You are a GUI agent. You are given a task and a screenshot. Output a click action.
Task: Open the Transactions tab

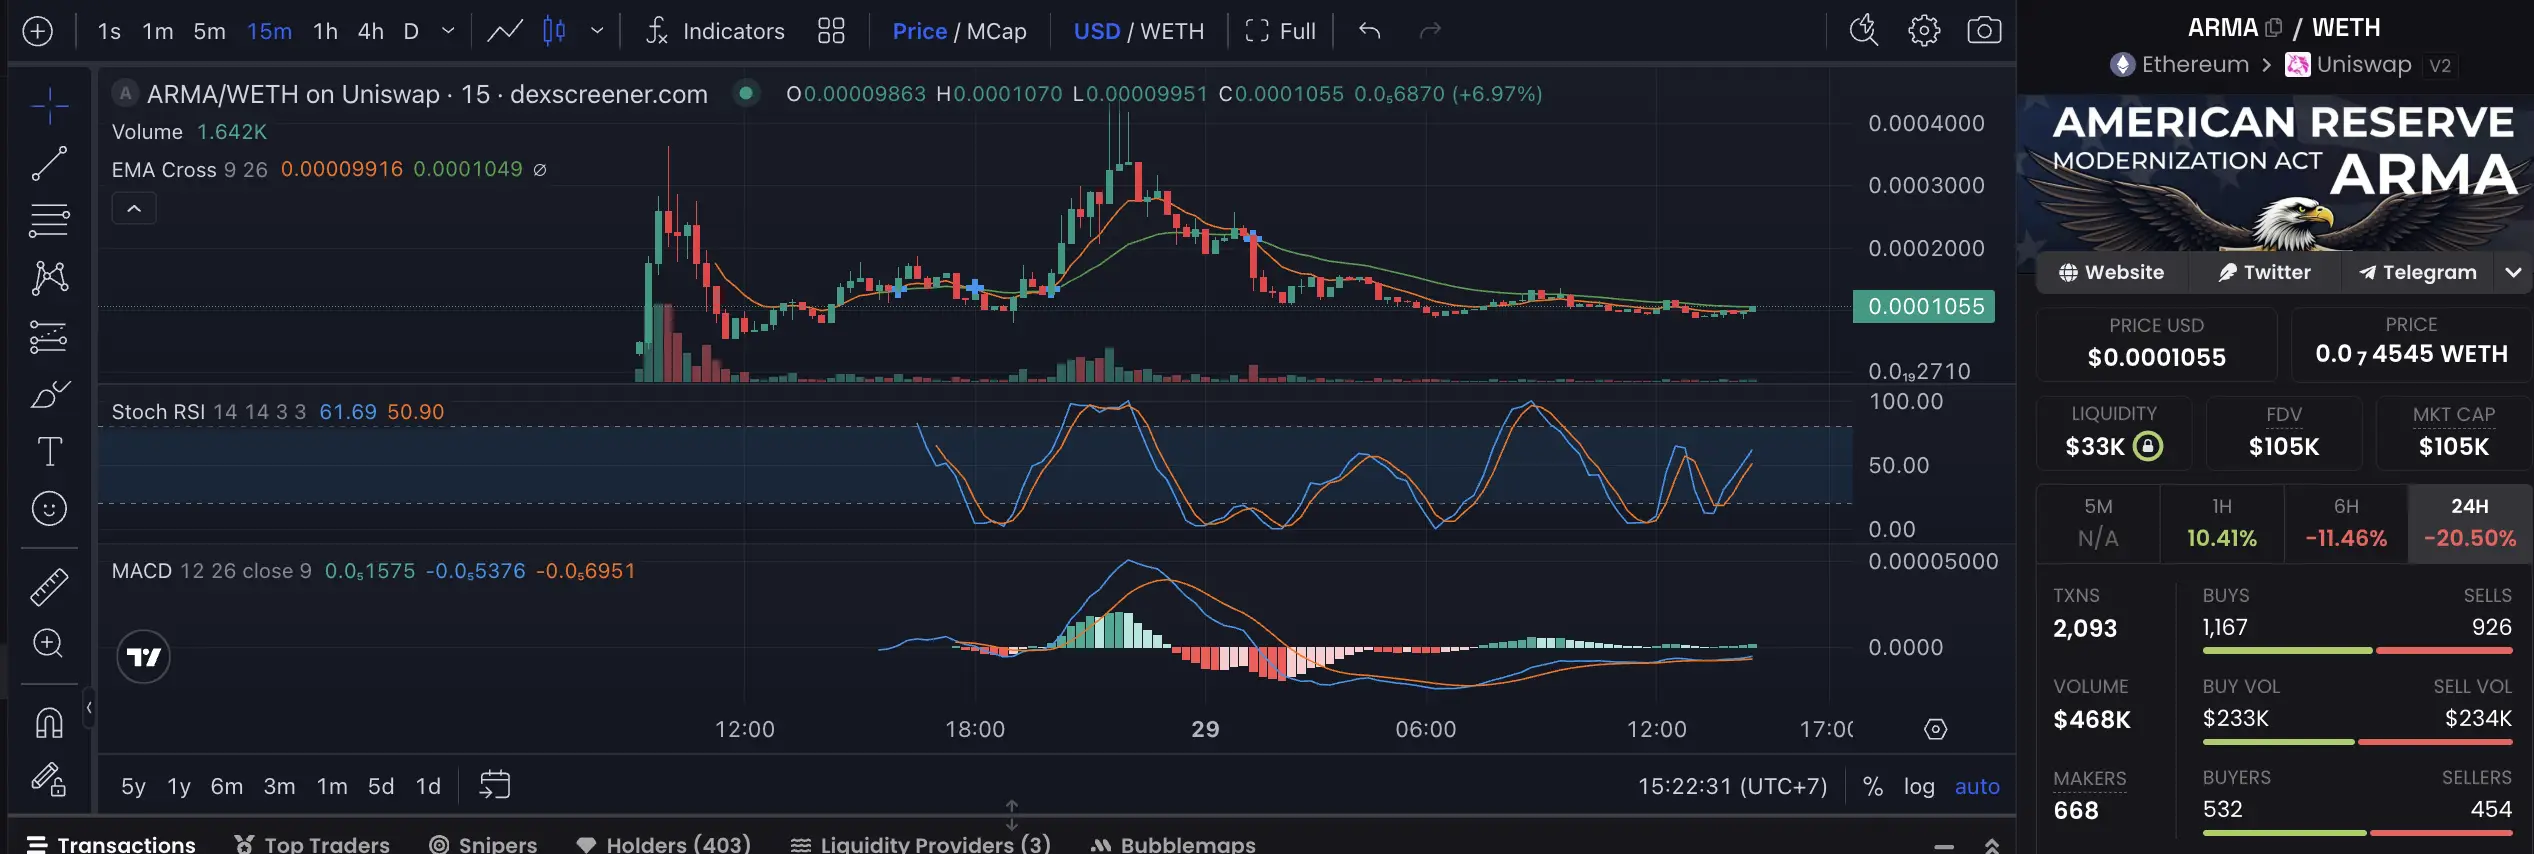click(111, 844)
